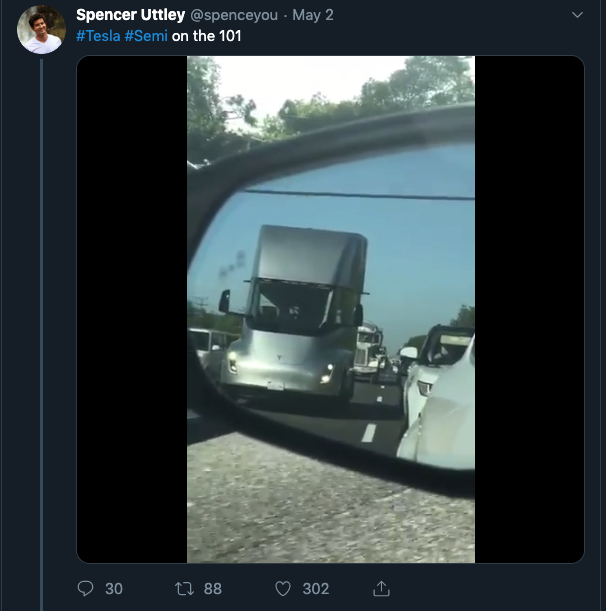
Task: Retweet using the retweet arrows icon
Action: pyautogui.click(x=184, y=588)
